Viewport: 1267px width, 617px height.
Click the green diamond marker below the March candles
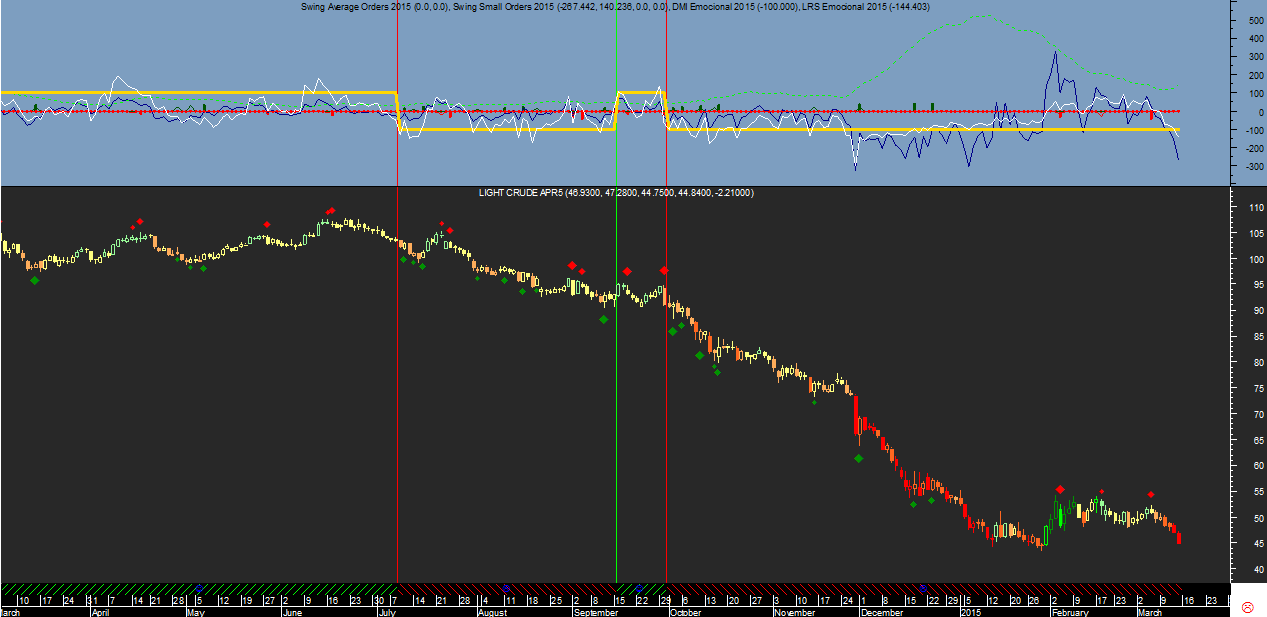click(x=35, y=280)
